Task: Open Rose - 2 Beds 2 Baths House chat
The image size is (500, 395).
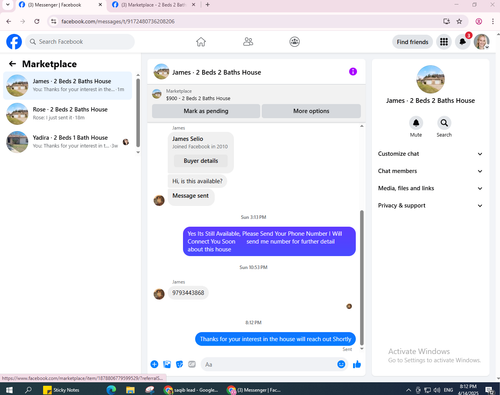Action: tap(68, 113)
